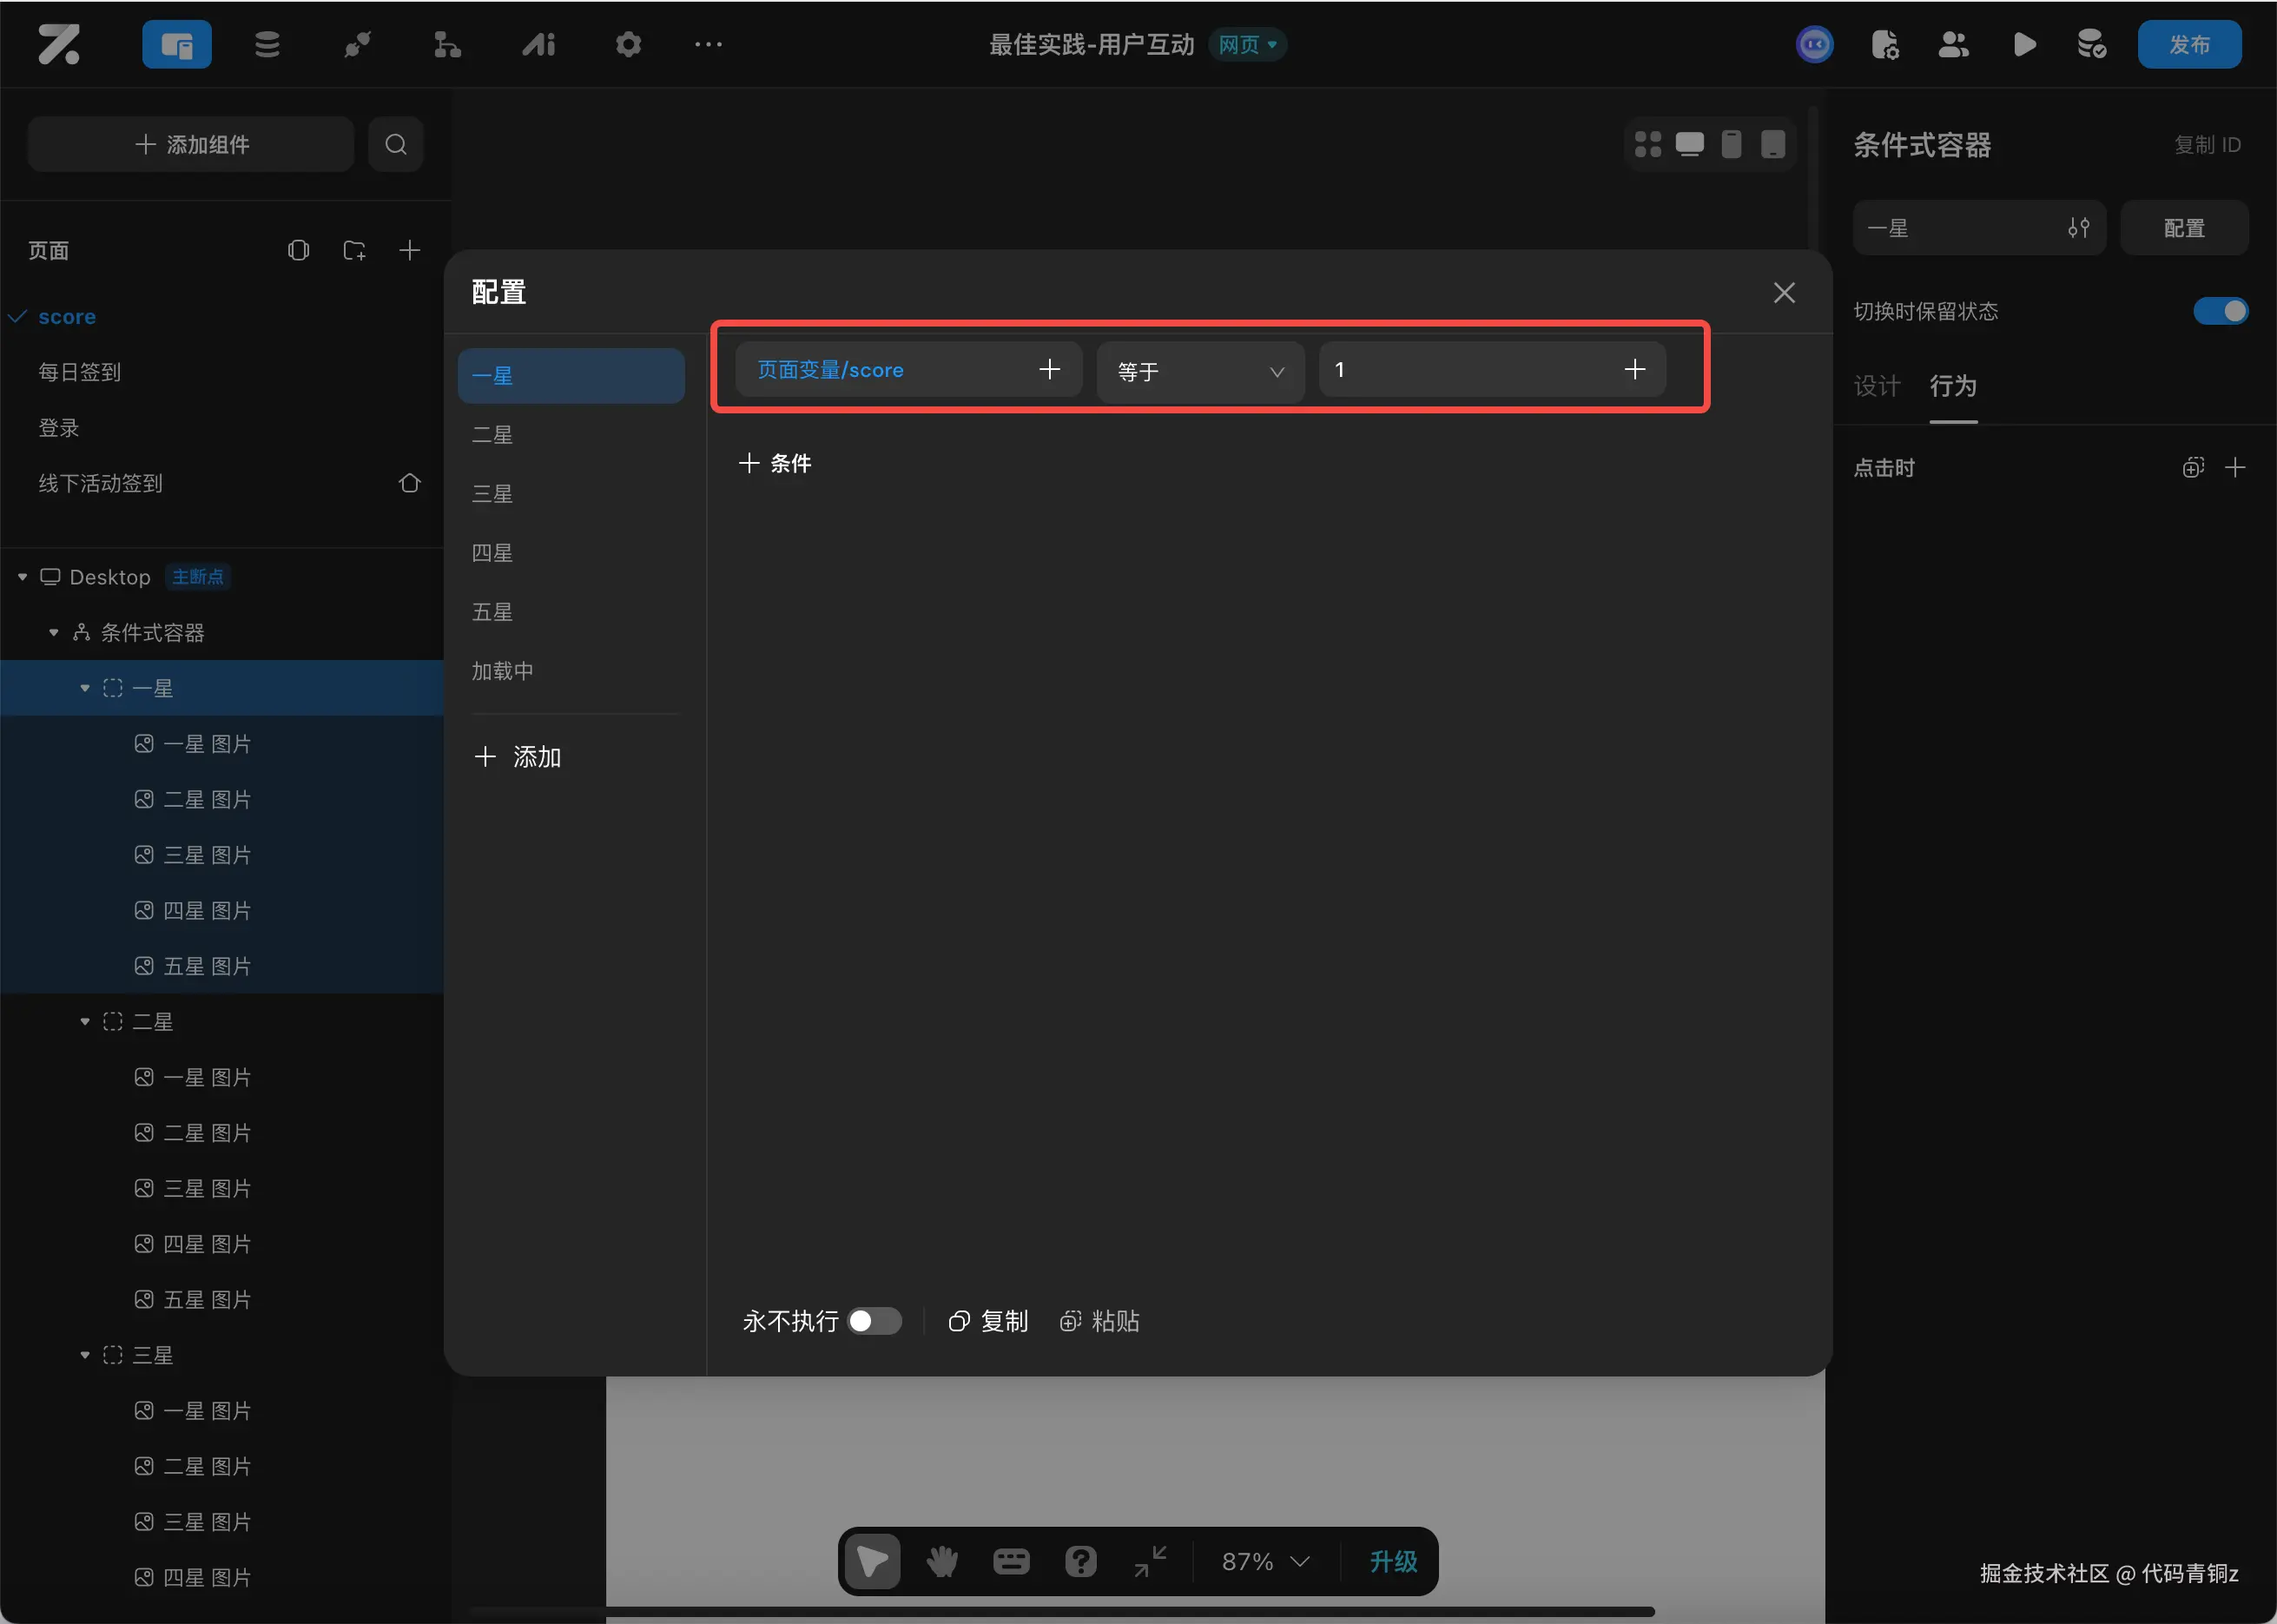
Task: Collapse the 二星 tree node
Action: [x=85, y=1021]
